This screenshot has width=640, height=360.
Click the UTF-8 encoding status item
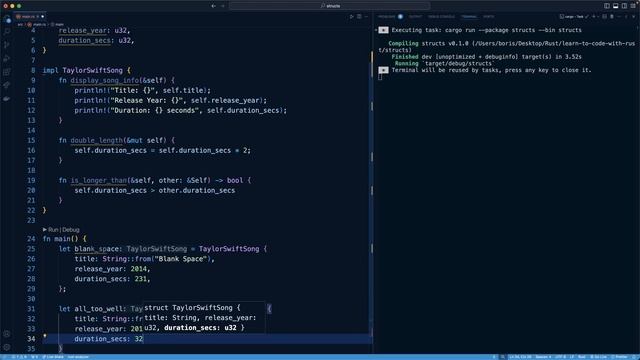[x=560, y=357]
